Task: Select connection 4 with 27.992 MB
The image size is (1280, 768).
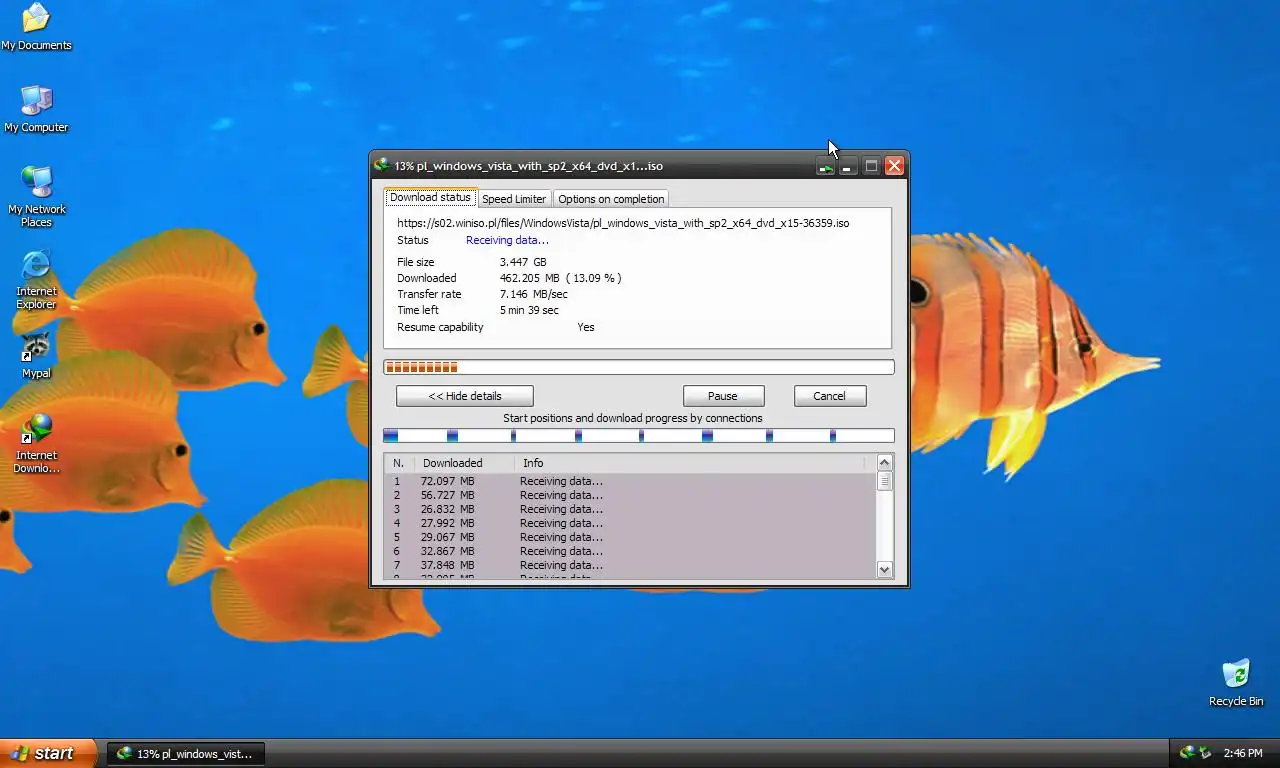Action: click(x=630, y=523)
